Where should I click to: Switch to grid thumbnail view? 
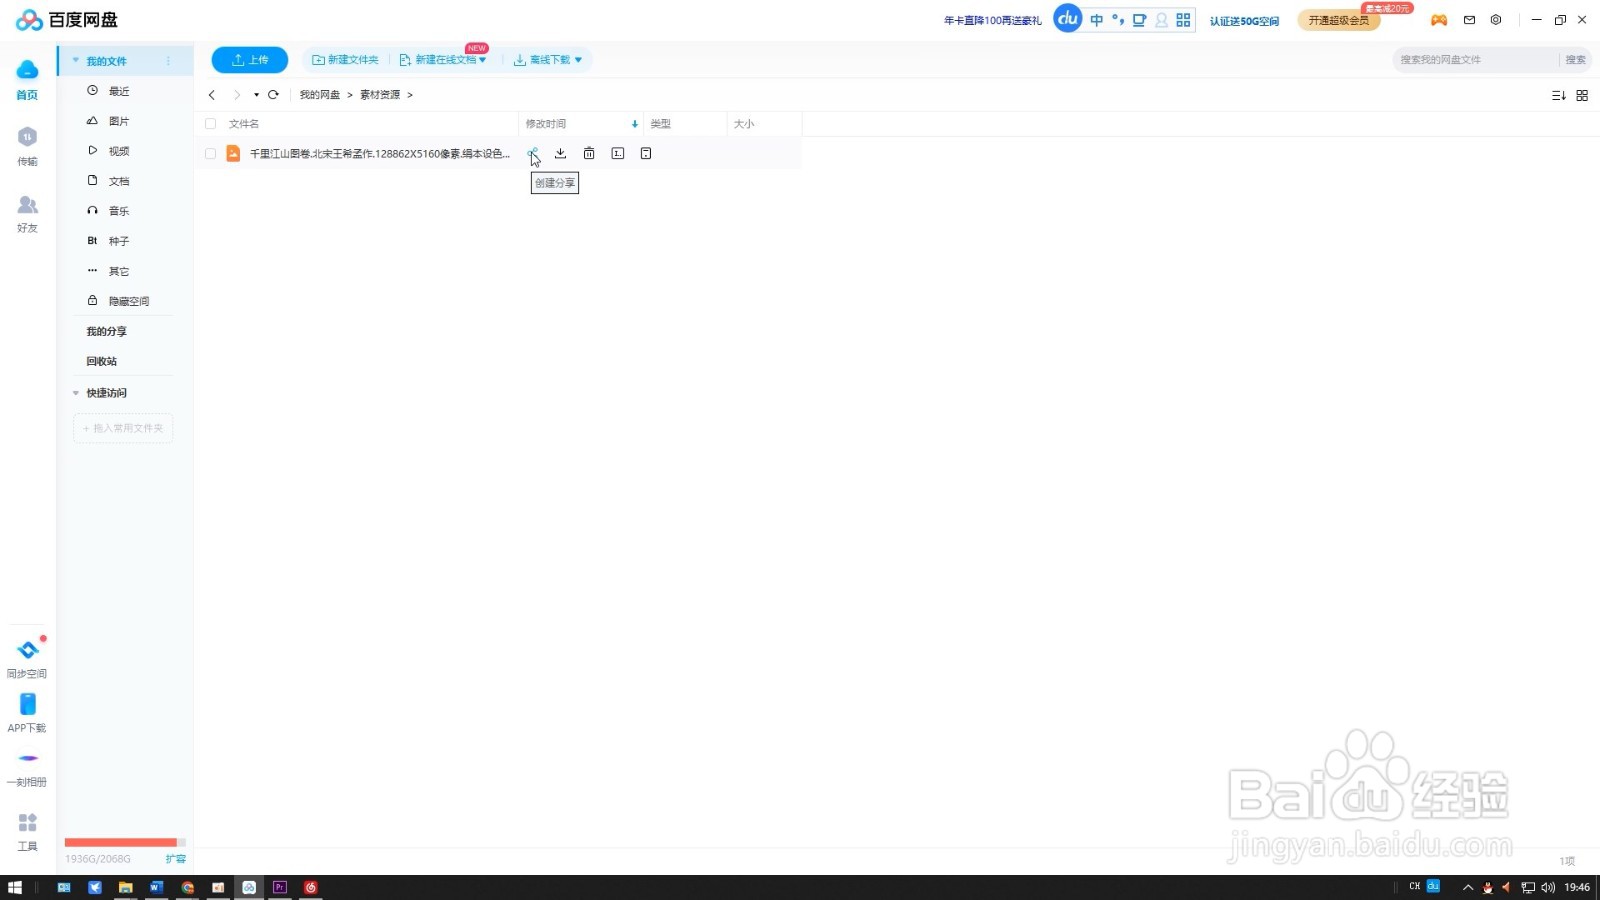pyautogui.click(x=1582, y=95)
